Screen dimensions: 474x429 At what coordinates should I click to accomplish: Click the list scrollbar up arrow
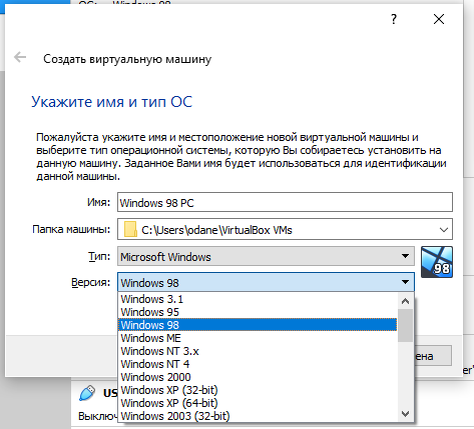405,301
